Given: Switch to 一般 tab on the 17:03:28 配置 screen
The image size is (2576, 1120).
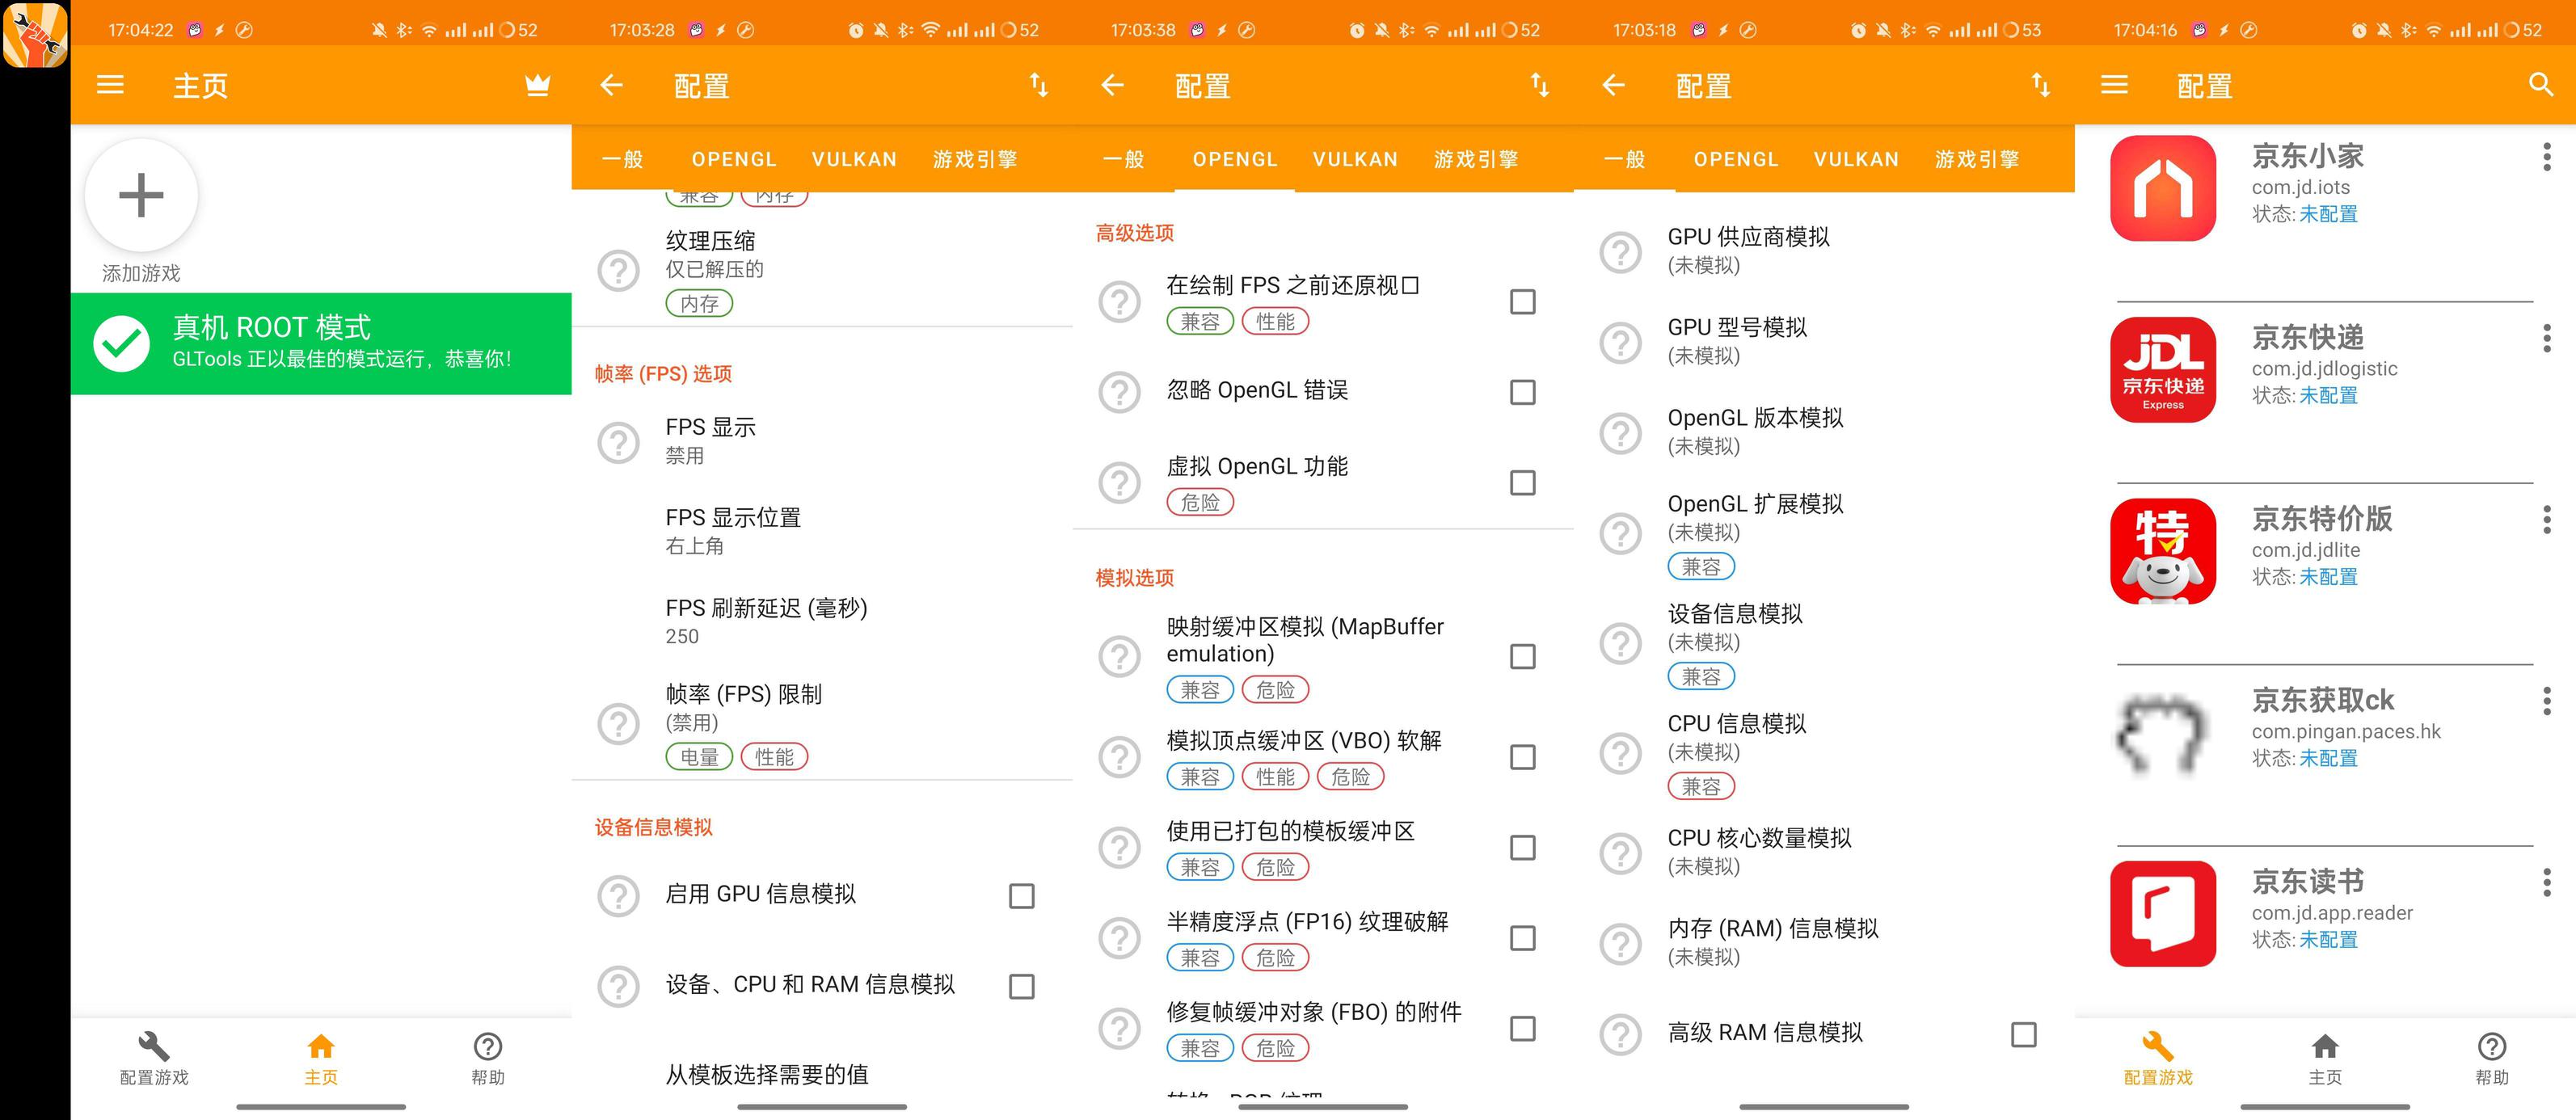Looking at the screenshot, I should 622,159.
